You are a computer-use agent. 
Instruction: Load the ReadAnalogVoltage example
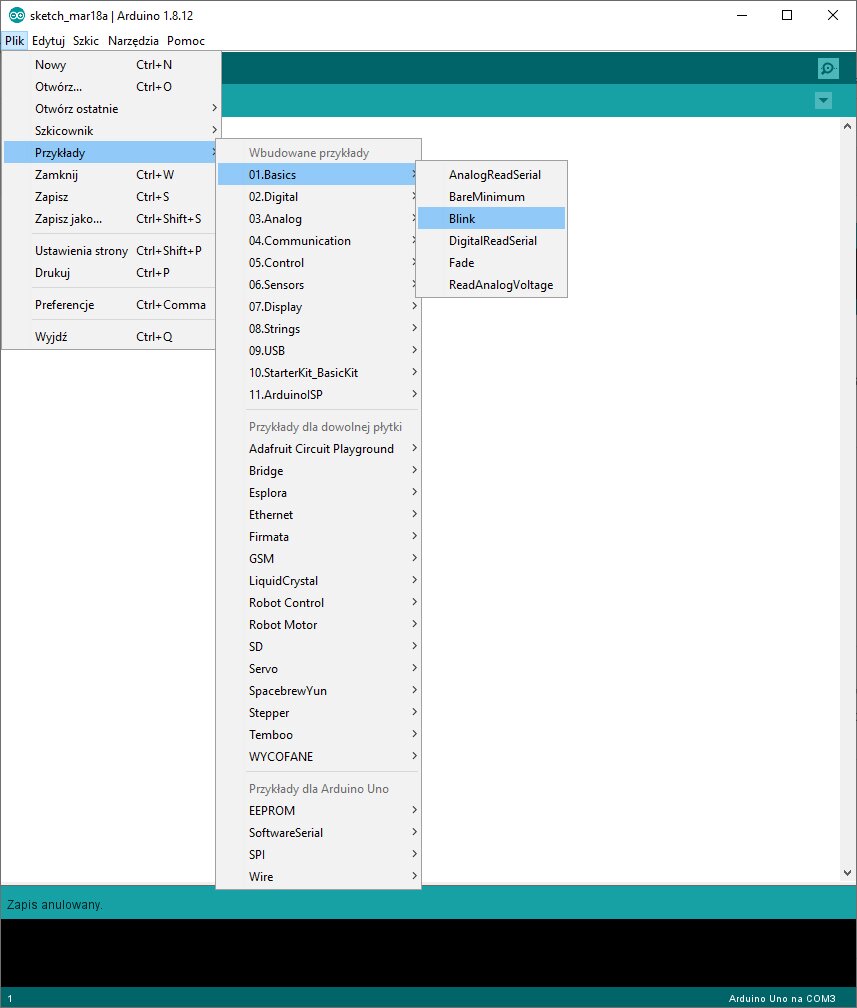(492, 285)
